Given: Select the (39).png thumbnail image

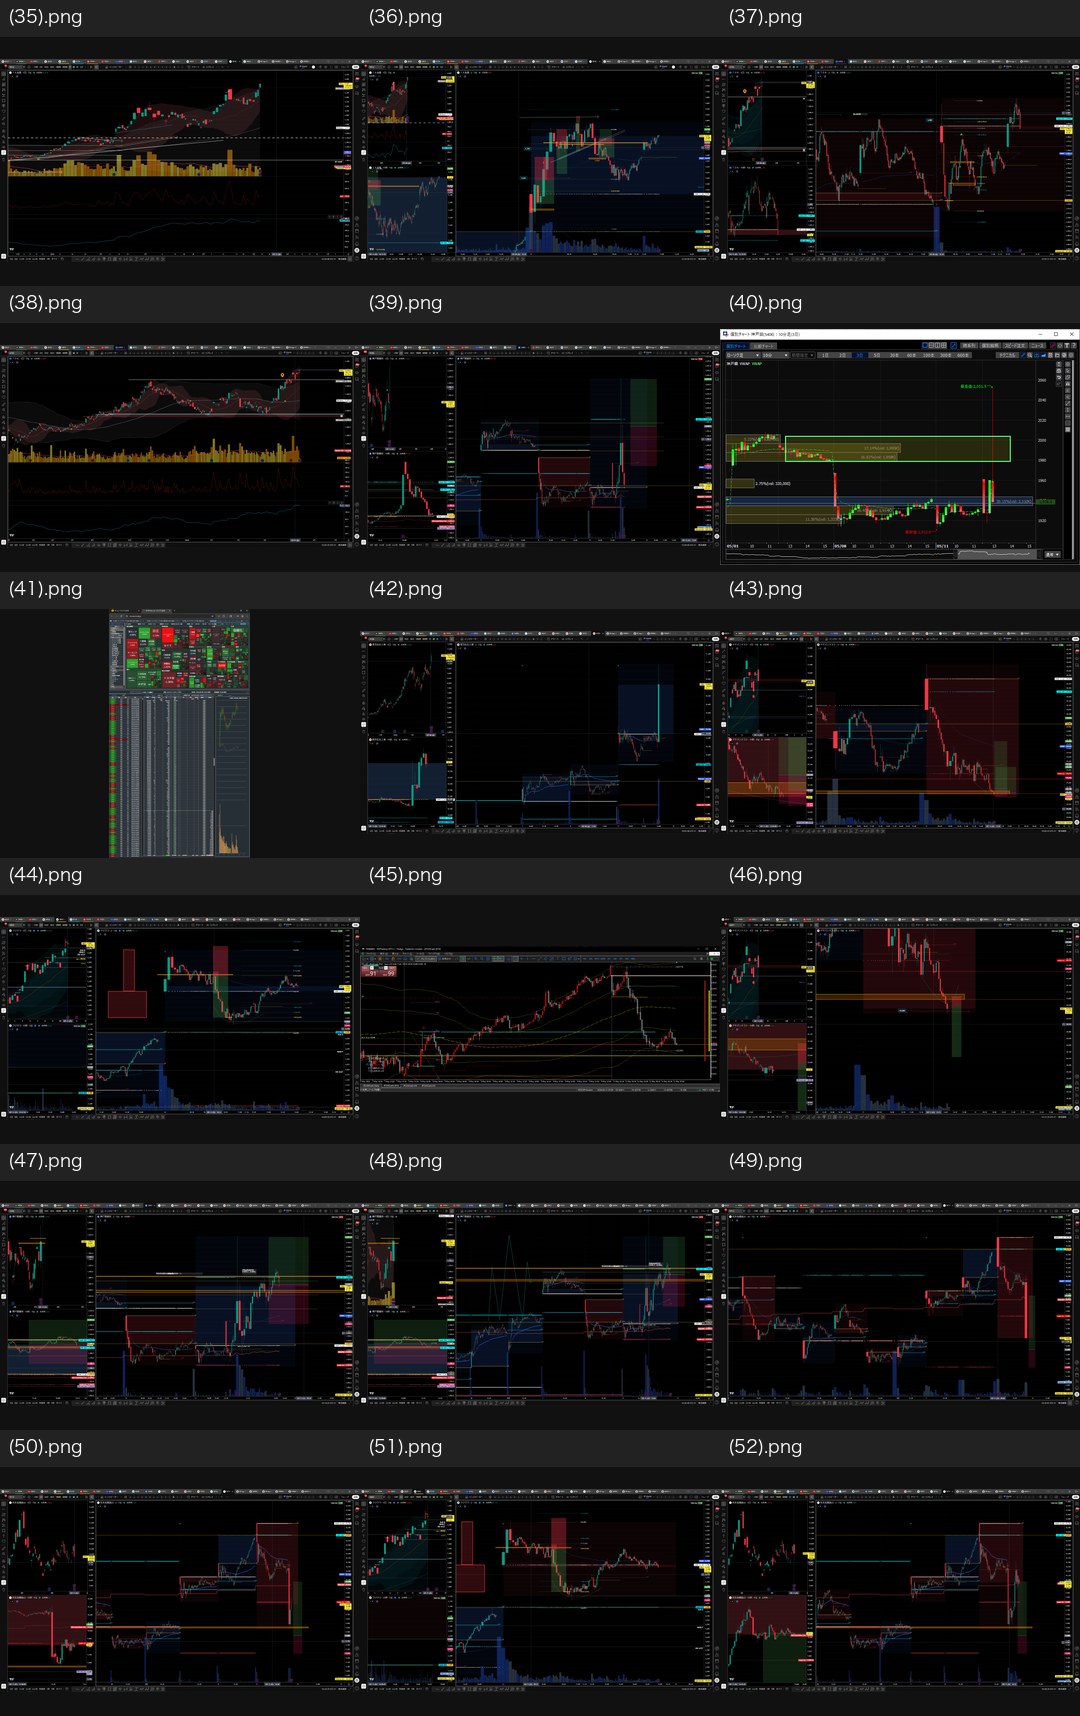Looking at the screenshot, I should tap(540, 446).
